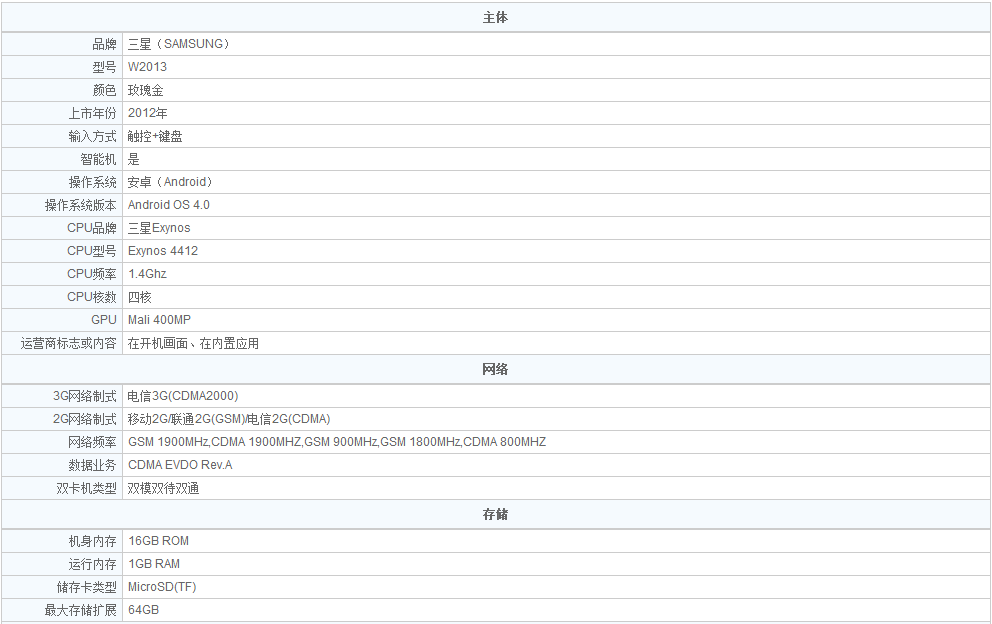
Task: Click the Exynos 4412 value
Action: coord(163,251)
